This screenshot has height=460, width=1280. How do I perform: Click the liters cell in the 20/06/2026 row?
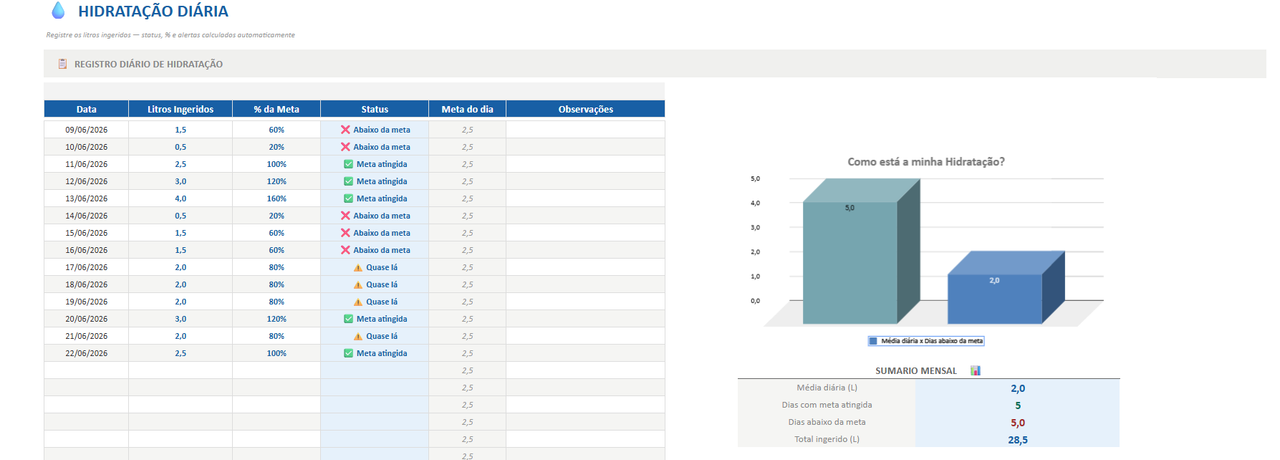click(x=180, y=318)
